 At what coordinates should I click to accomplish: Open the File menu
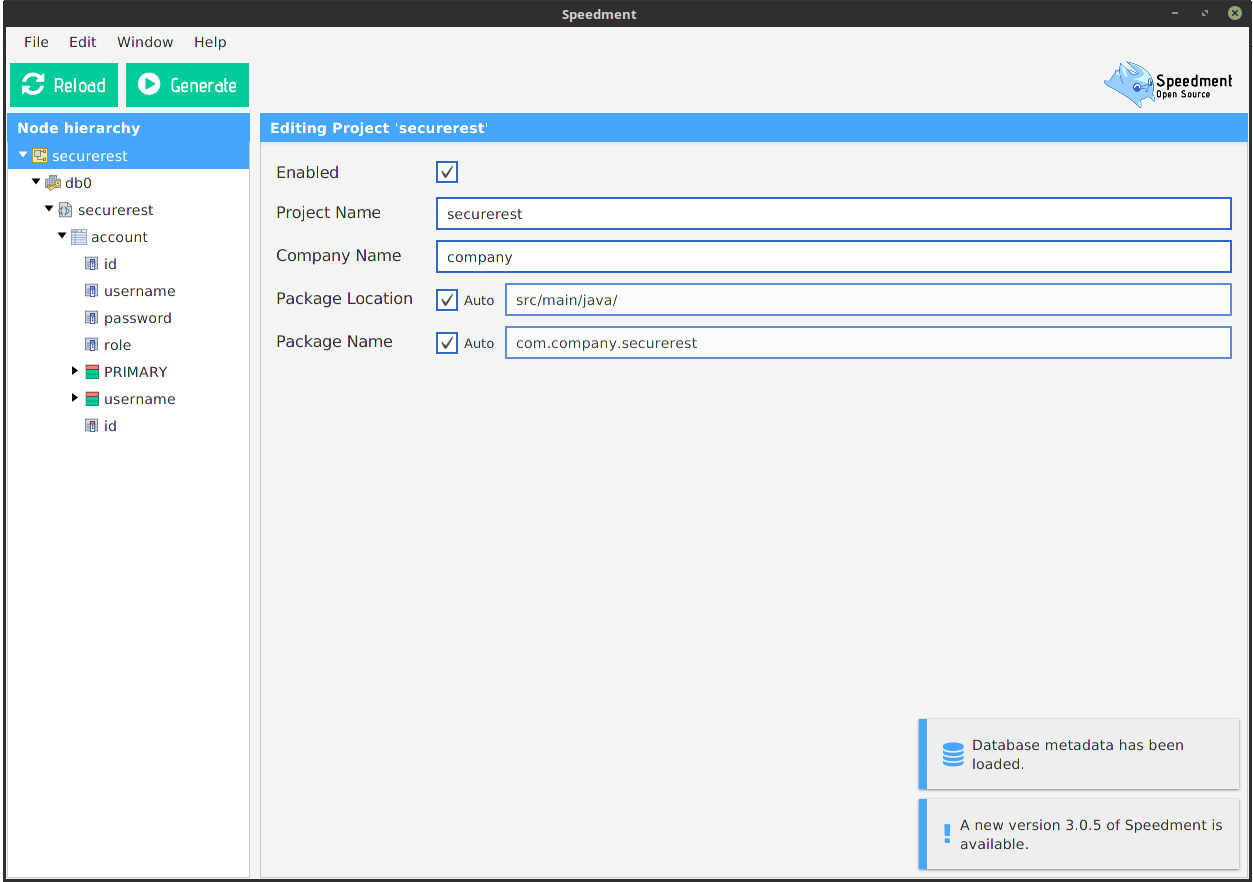click(x=36, y=42)
